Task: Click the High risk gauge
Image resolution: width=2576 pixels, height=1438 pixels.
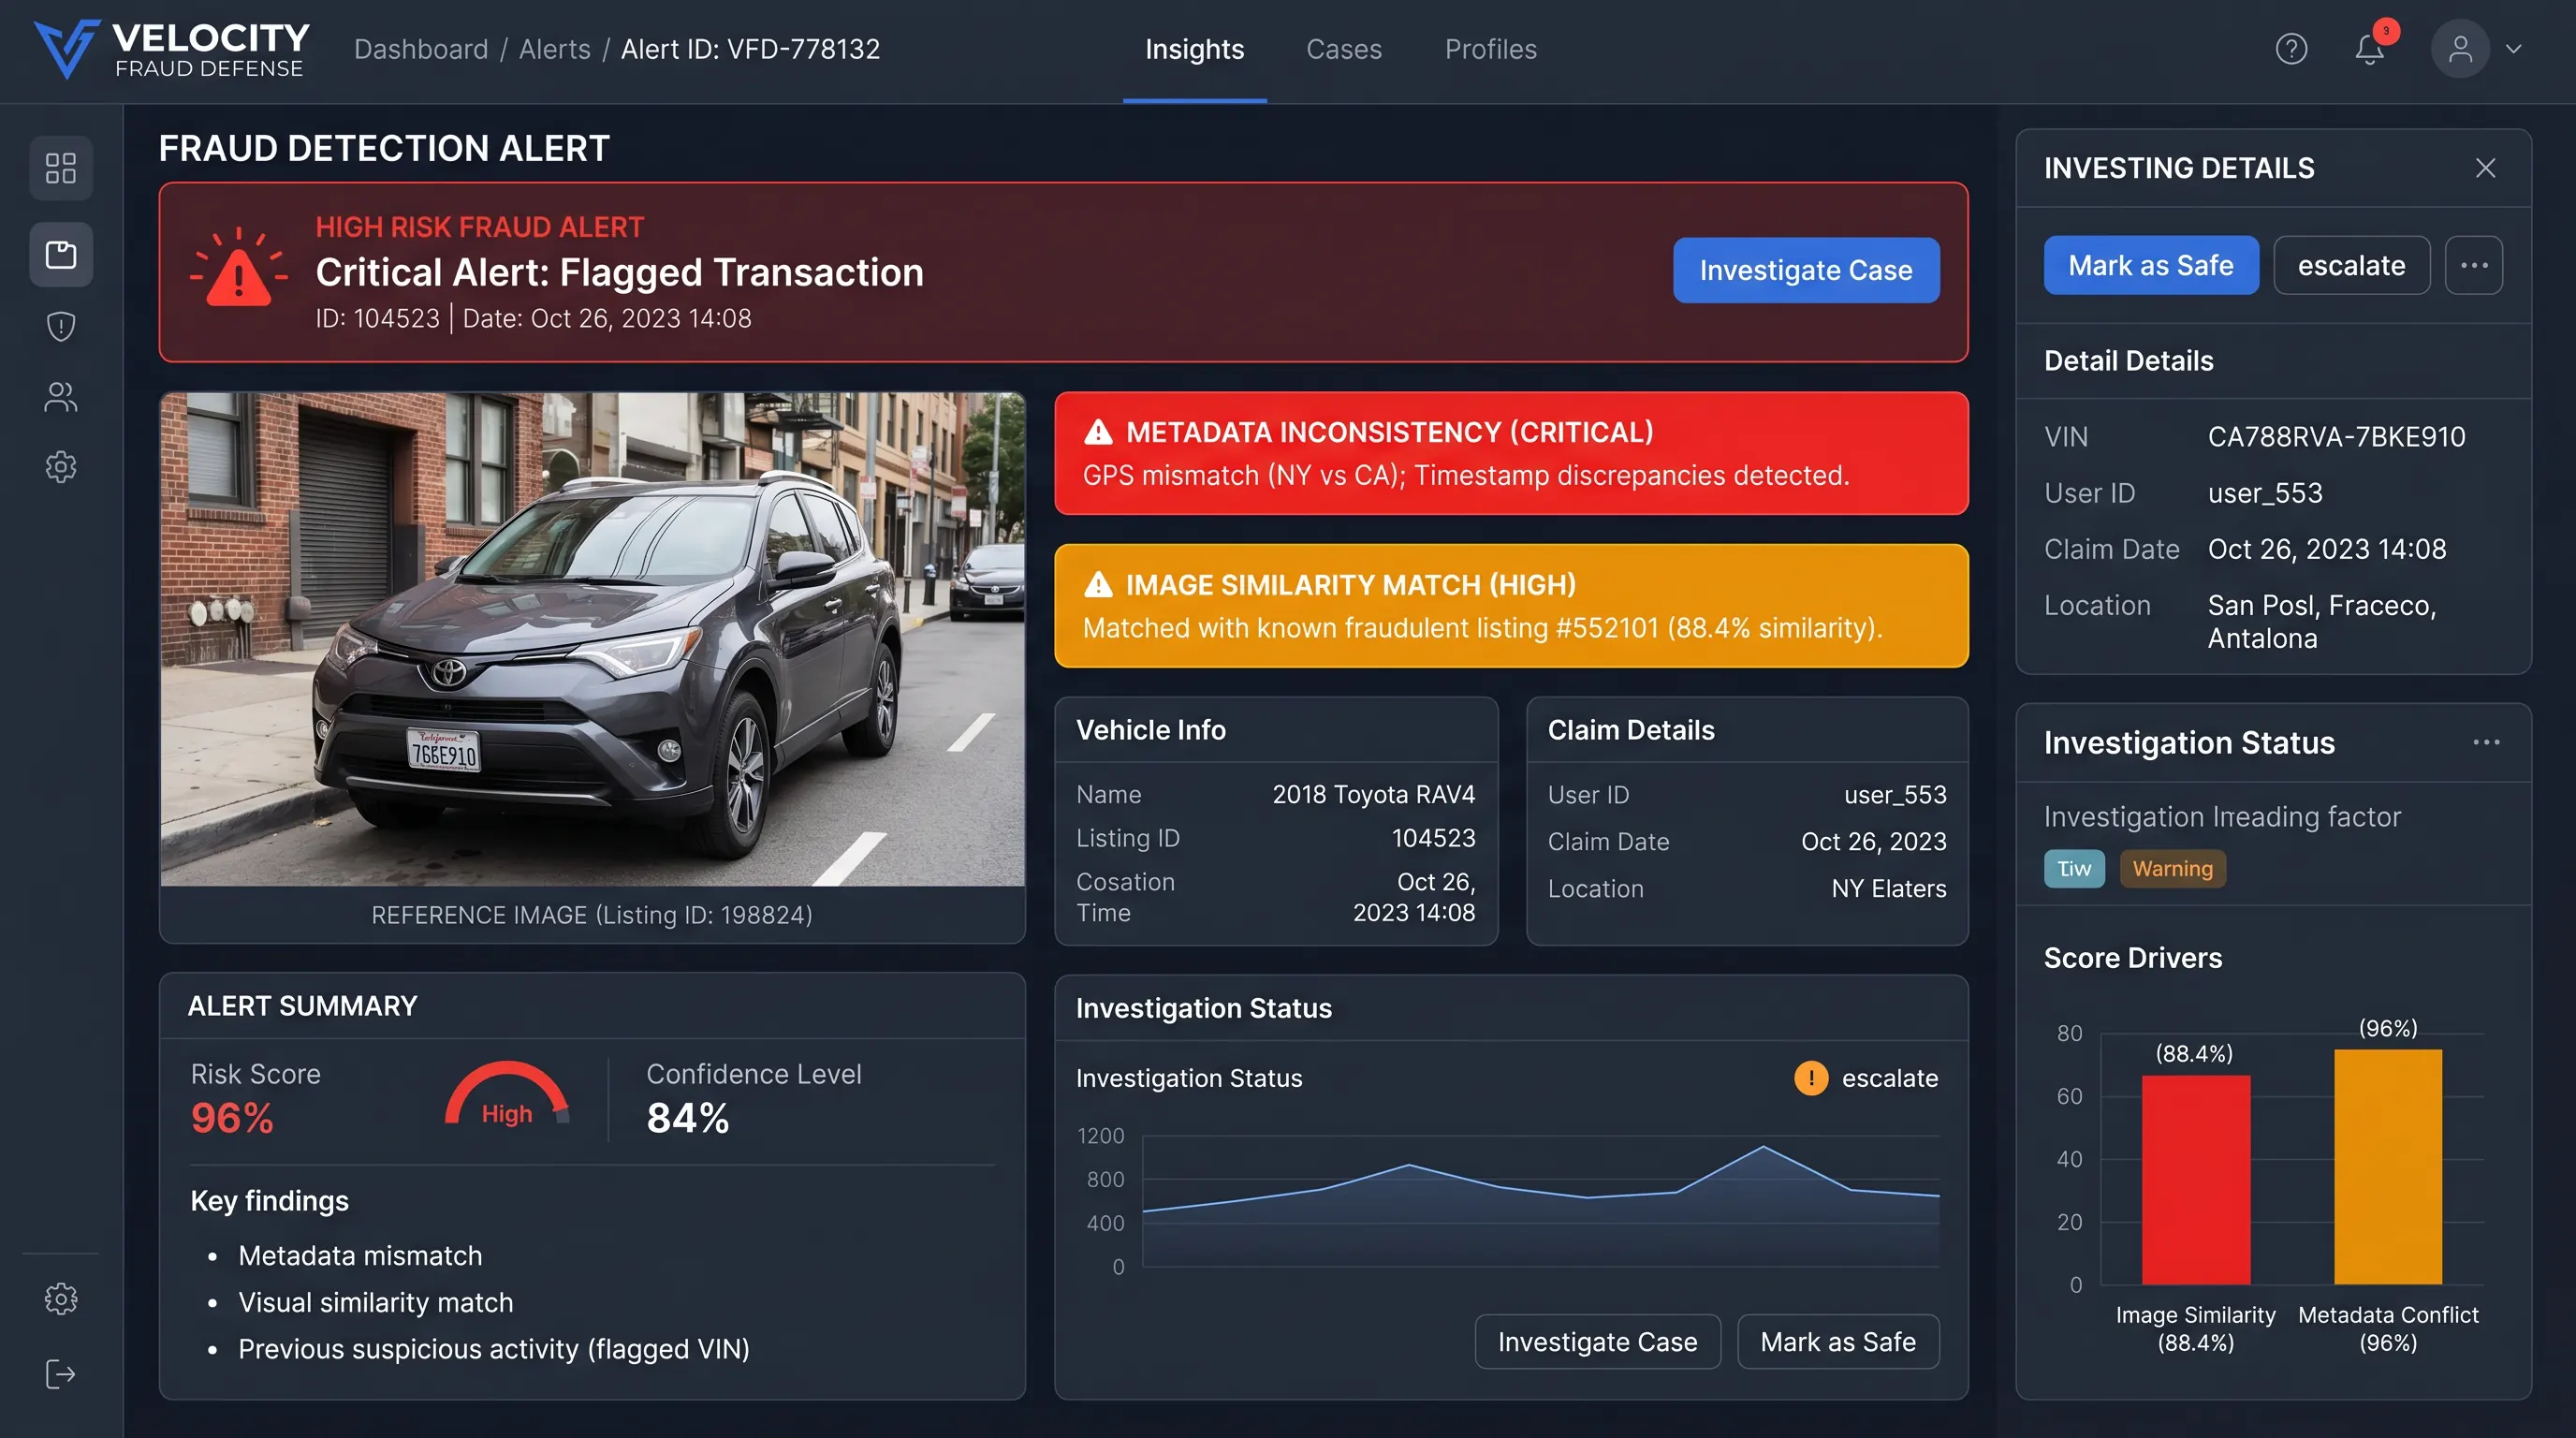Action: tap(507, 1094)
